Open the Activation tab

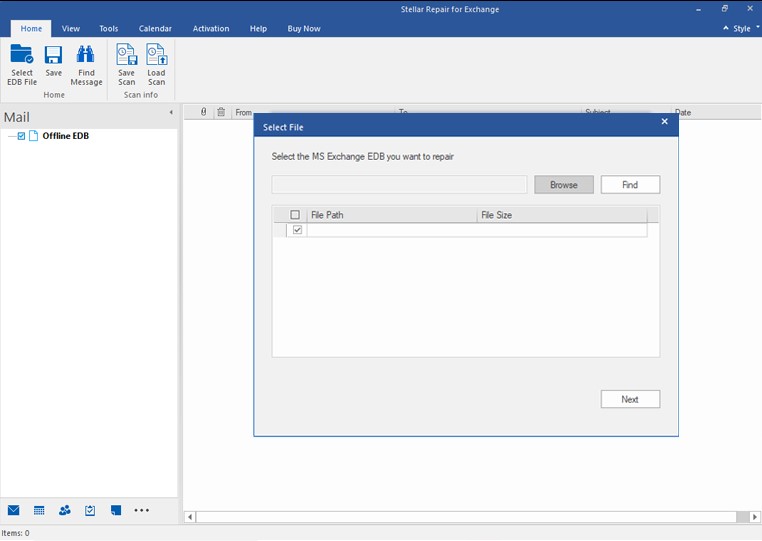pos(211,29)
